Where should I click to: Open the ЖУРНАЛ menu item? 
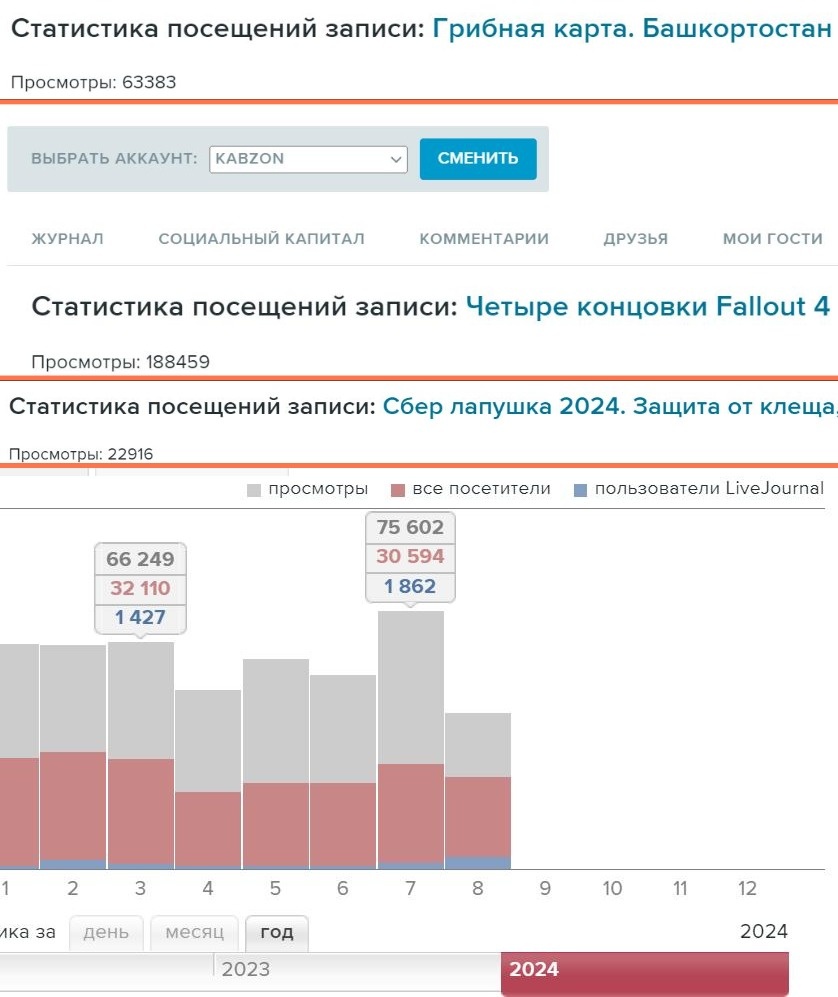pyautogui.click(x=66, y=239)
